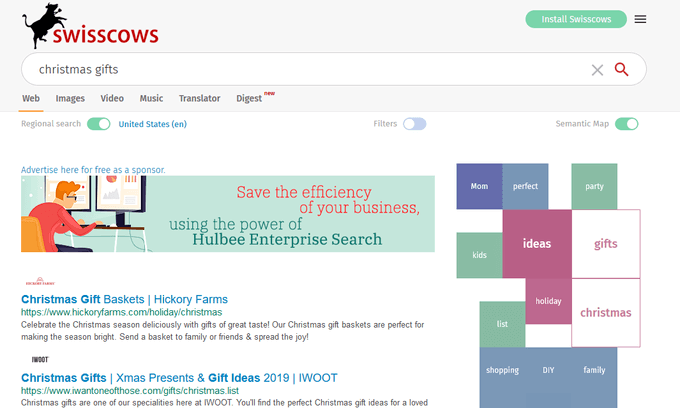Select the 'DIY' semantic map tile
The width and height of the screenshot is (680, 408).
[x=548, y=370]
